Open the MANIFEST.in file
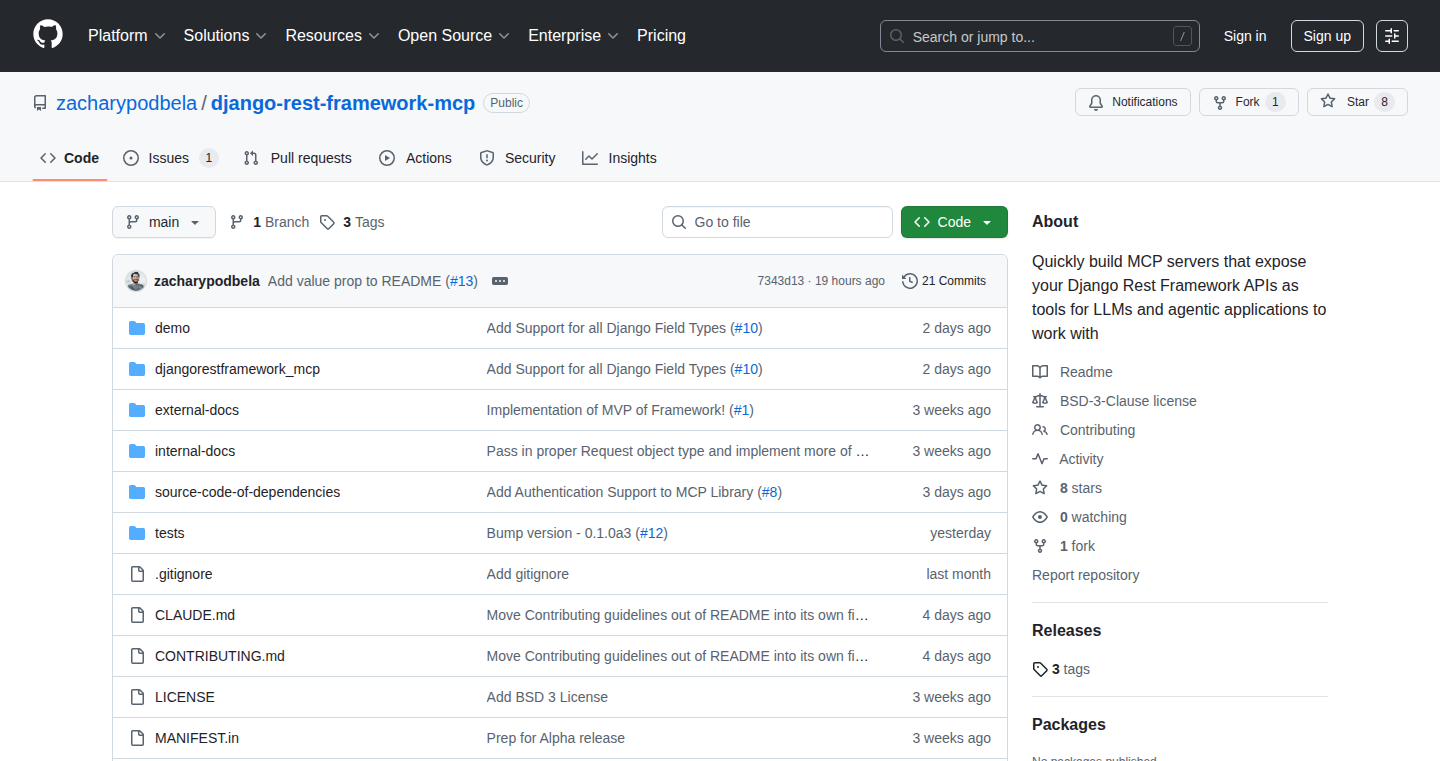 [x=197, y=738]
